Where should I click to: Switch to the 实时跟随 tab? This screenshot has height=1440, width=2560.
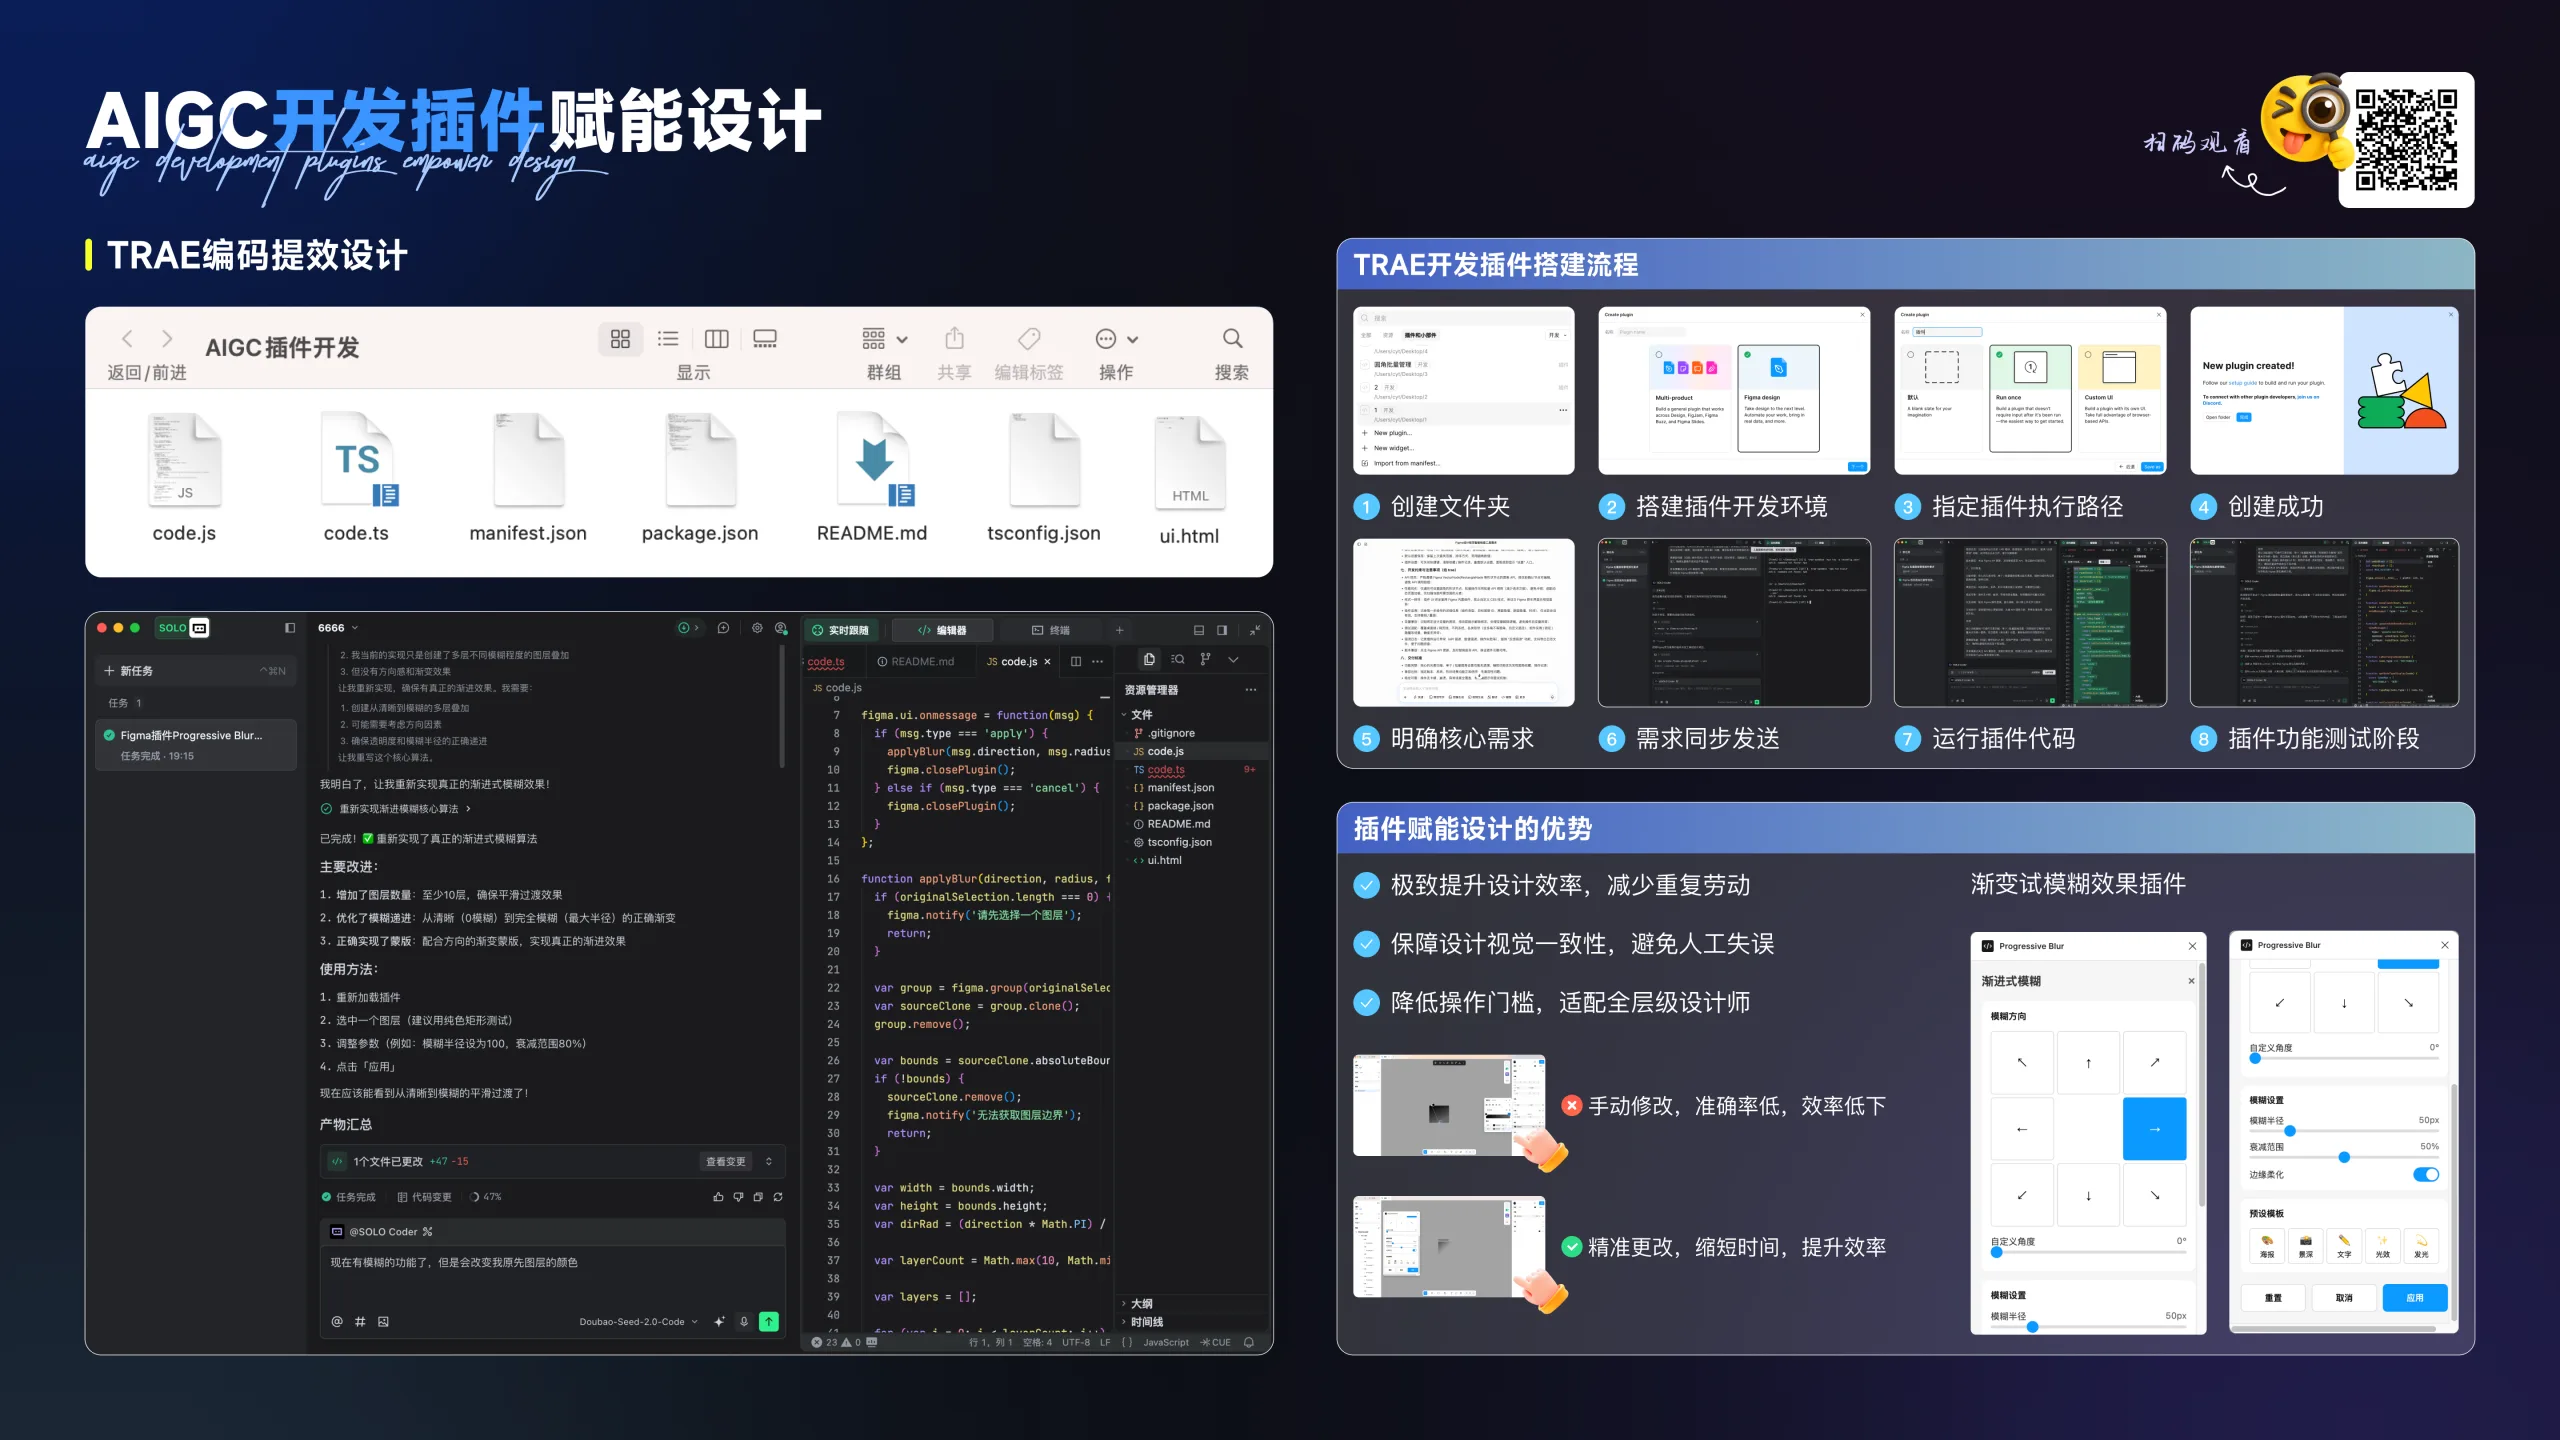(x=841, y=630)
